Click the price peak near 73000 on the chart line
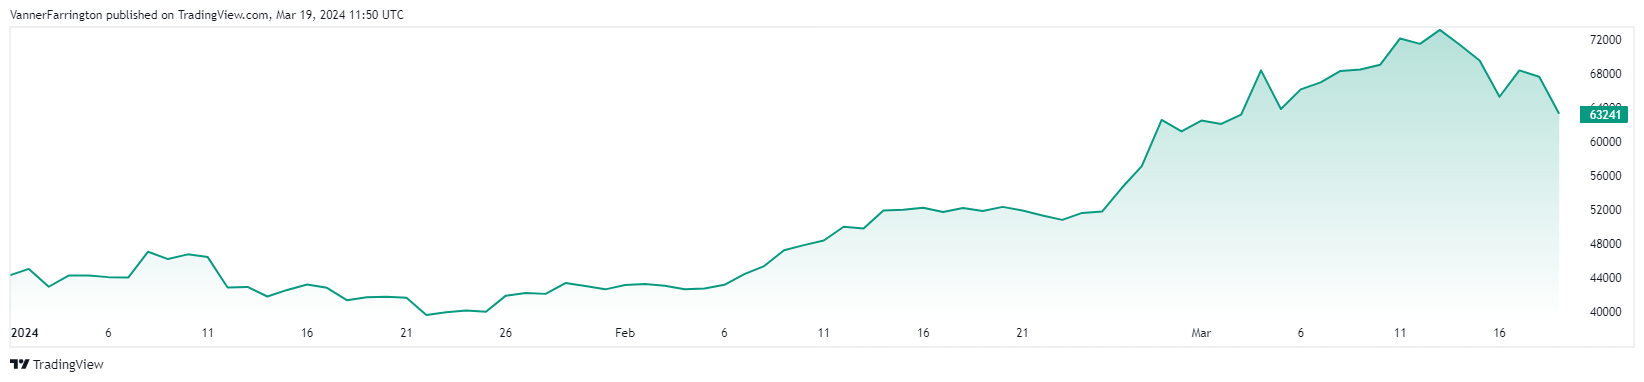 pos(1439,30)
